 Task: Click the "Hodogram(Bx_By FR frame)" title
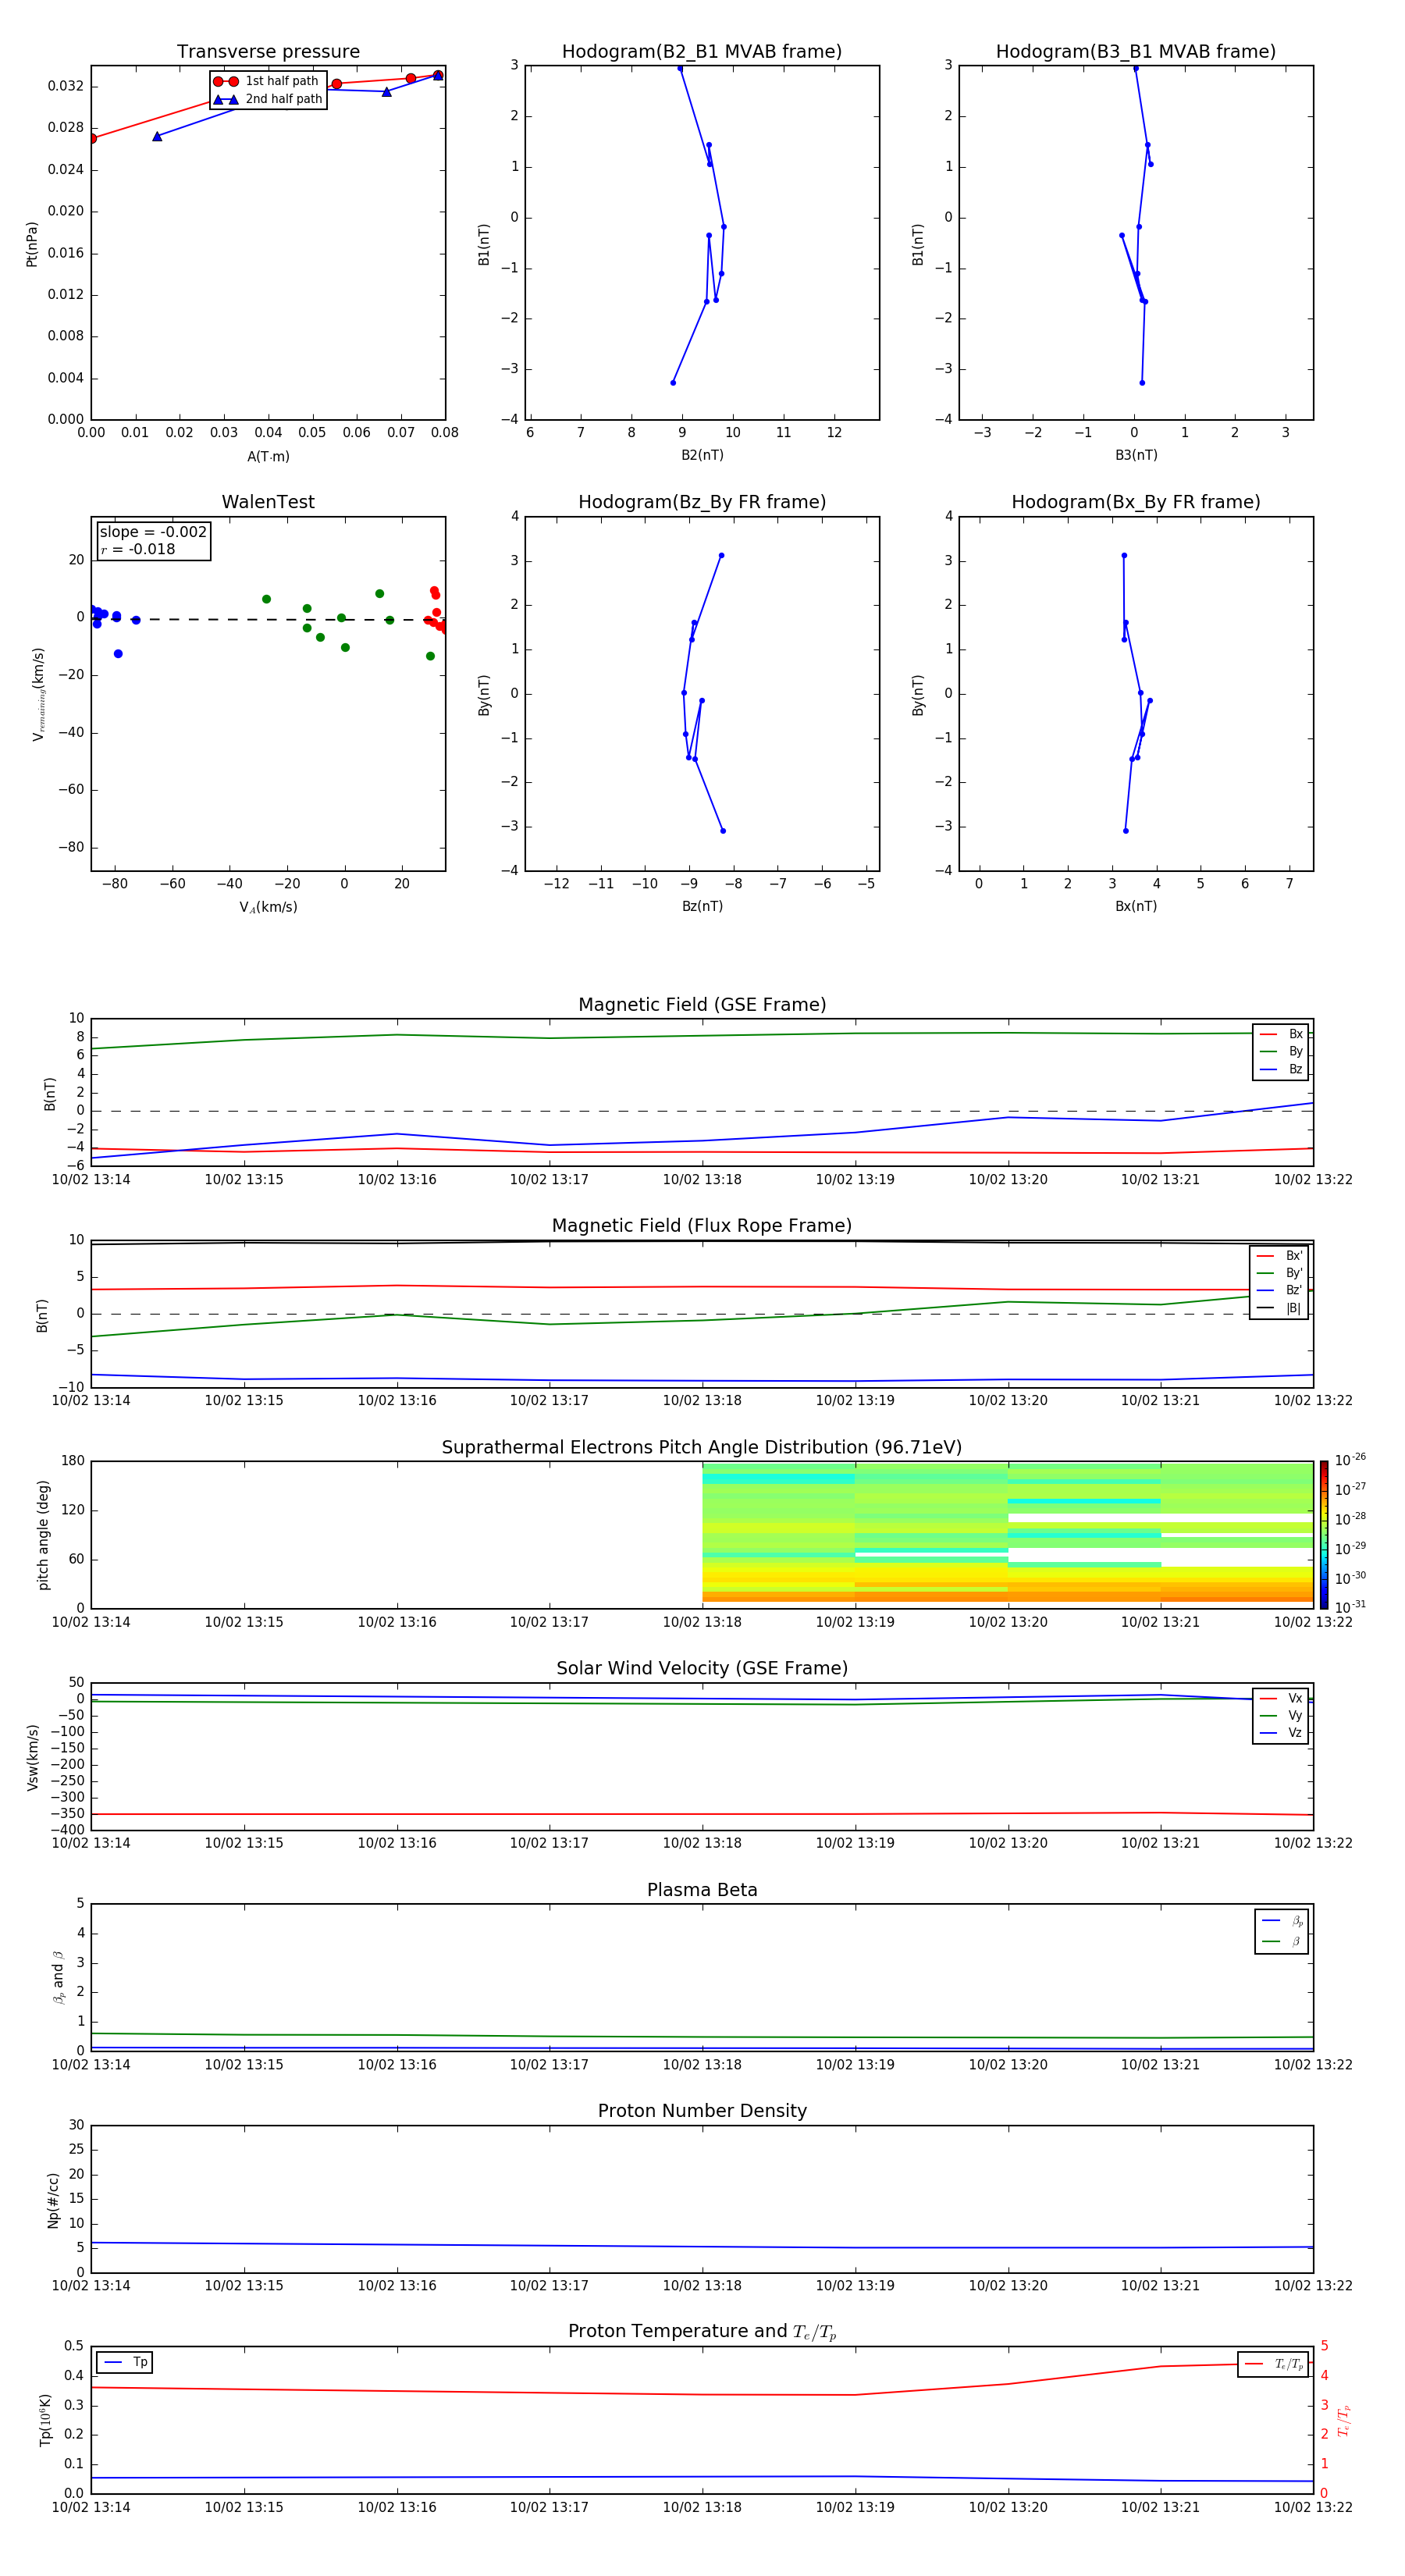(x=1136, y=502)
